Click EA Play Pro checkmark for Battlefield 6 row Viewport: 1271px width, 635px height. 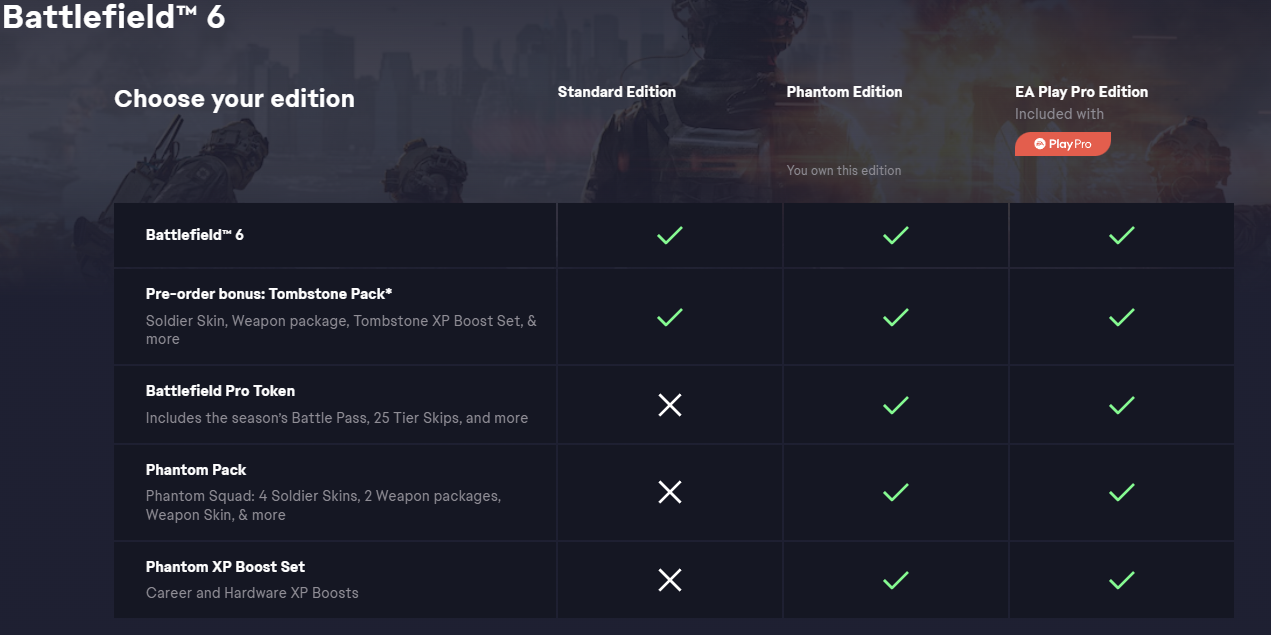(1121, 235)
